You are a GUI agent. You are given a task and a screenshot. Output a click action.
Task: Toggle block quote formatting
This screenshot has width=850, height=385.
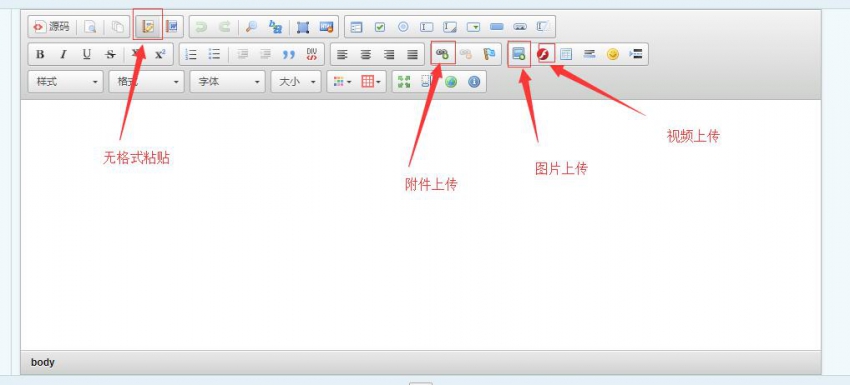[x=289, y=54]
